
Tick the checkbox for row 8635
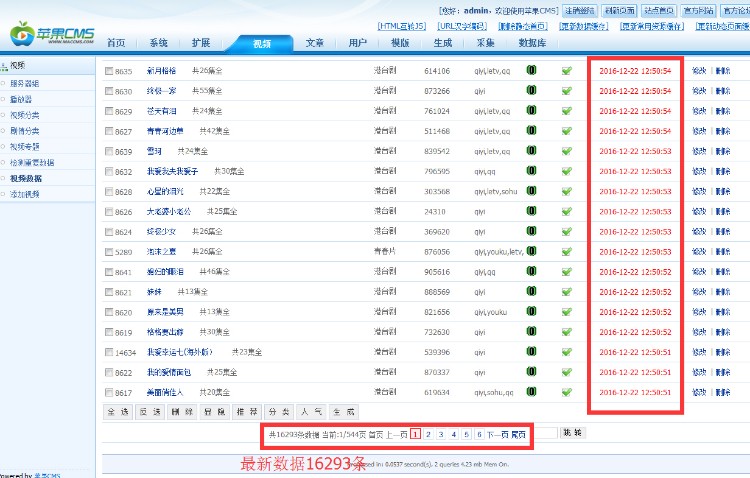coord(109,71)
